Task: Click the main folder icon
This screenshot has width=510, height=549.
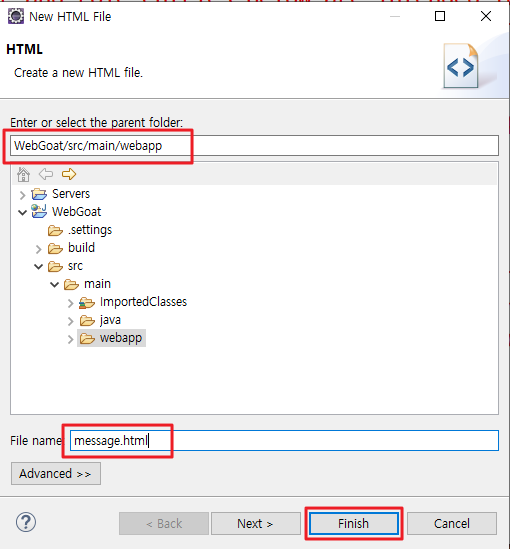Action: pyautogui.click(x=71, y=284)
